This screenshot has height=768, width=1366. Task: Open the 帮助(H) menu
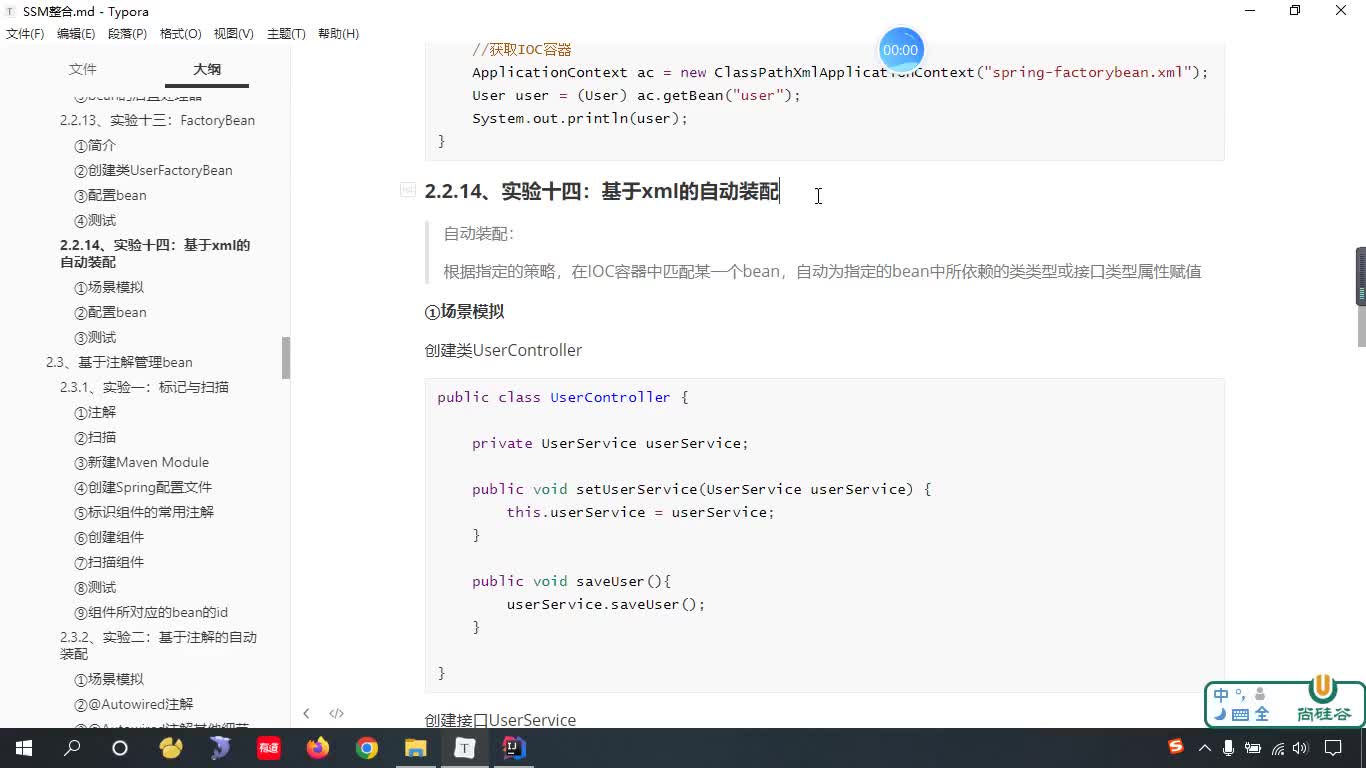(x=338, y=34)
